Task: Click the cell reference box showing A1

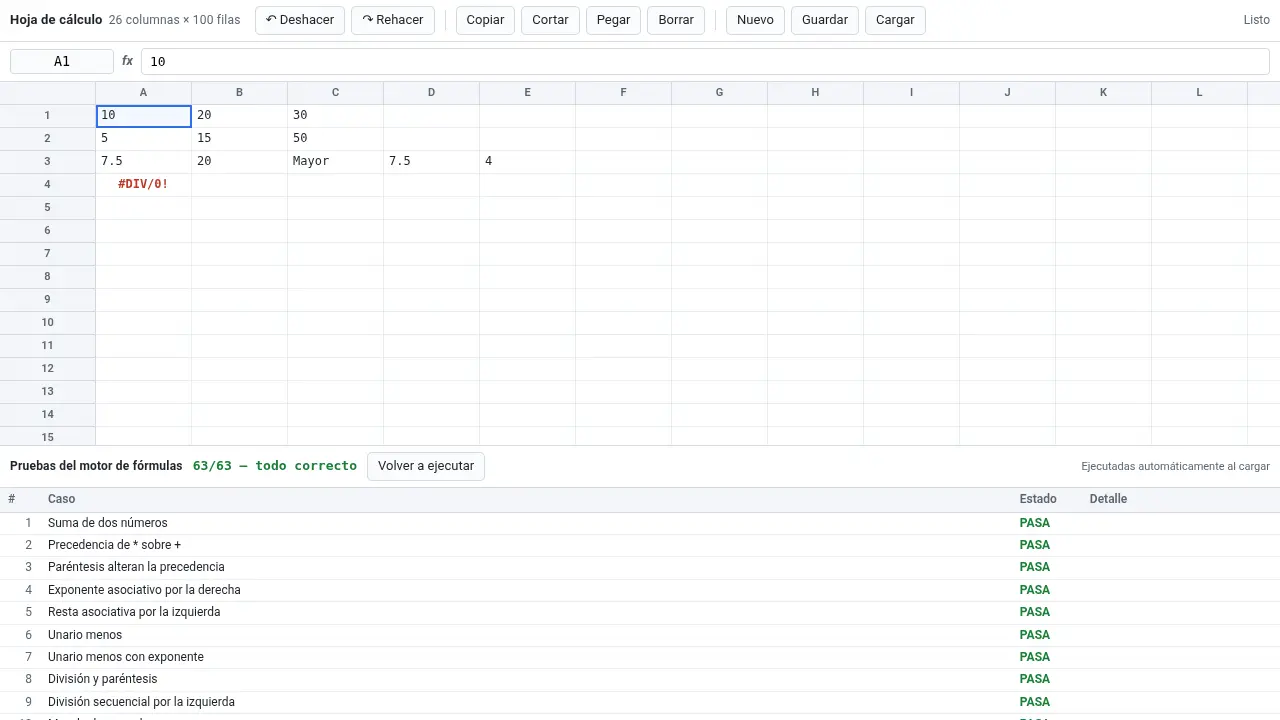Action: (62, 62)
